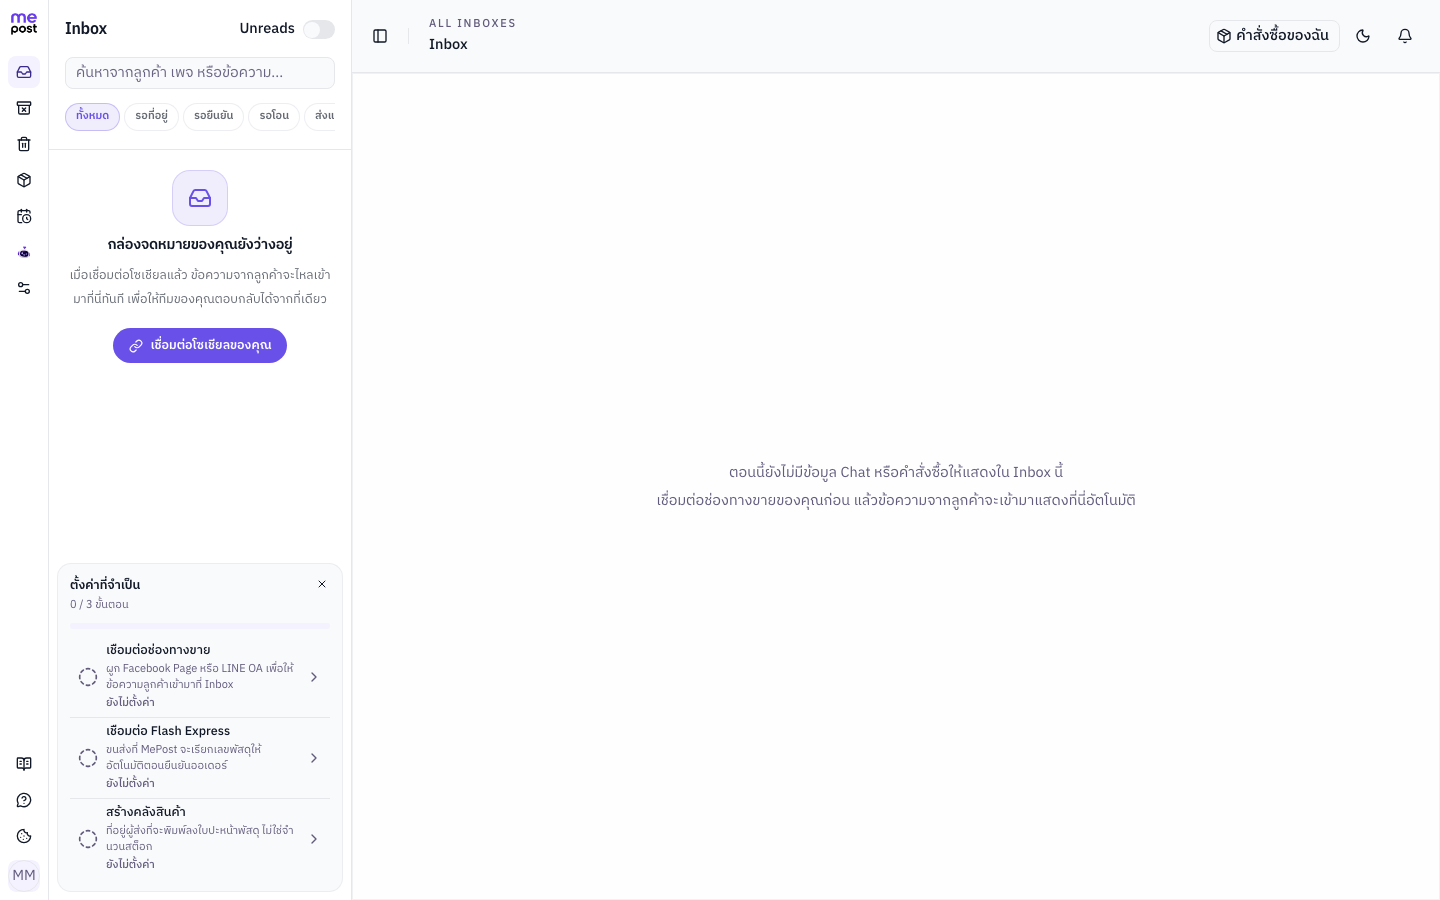Image resolution: width=1440 pixels, height=900 pixels.
Task: Open the settings sliders icon in sidebar
Action: (x=24, y=288)
